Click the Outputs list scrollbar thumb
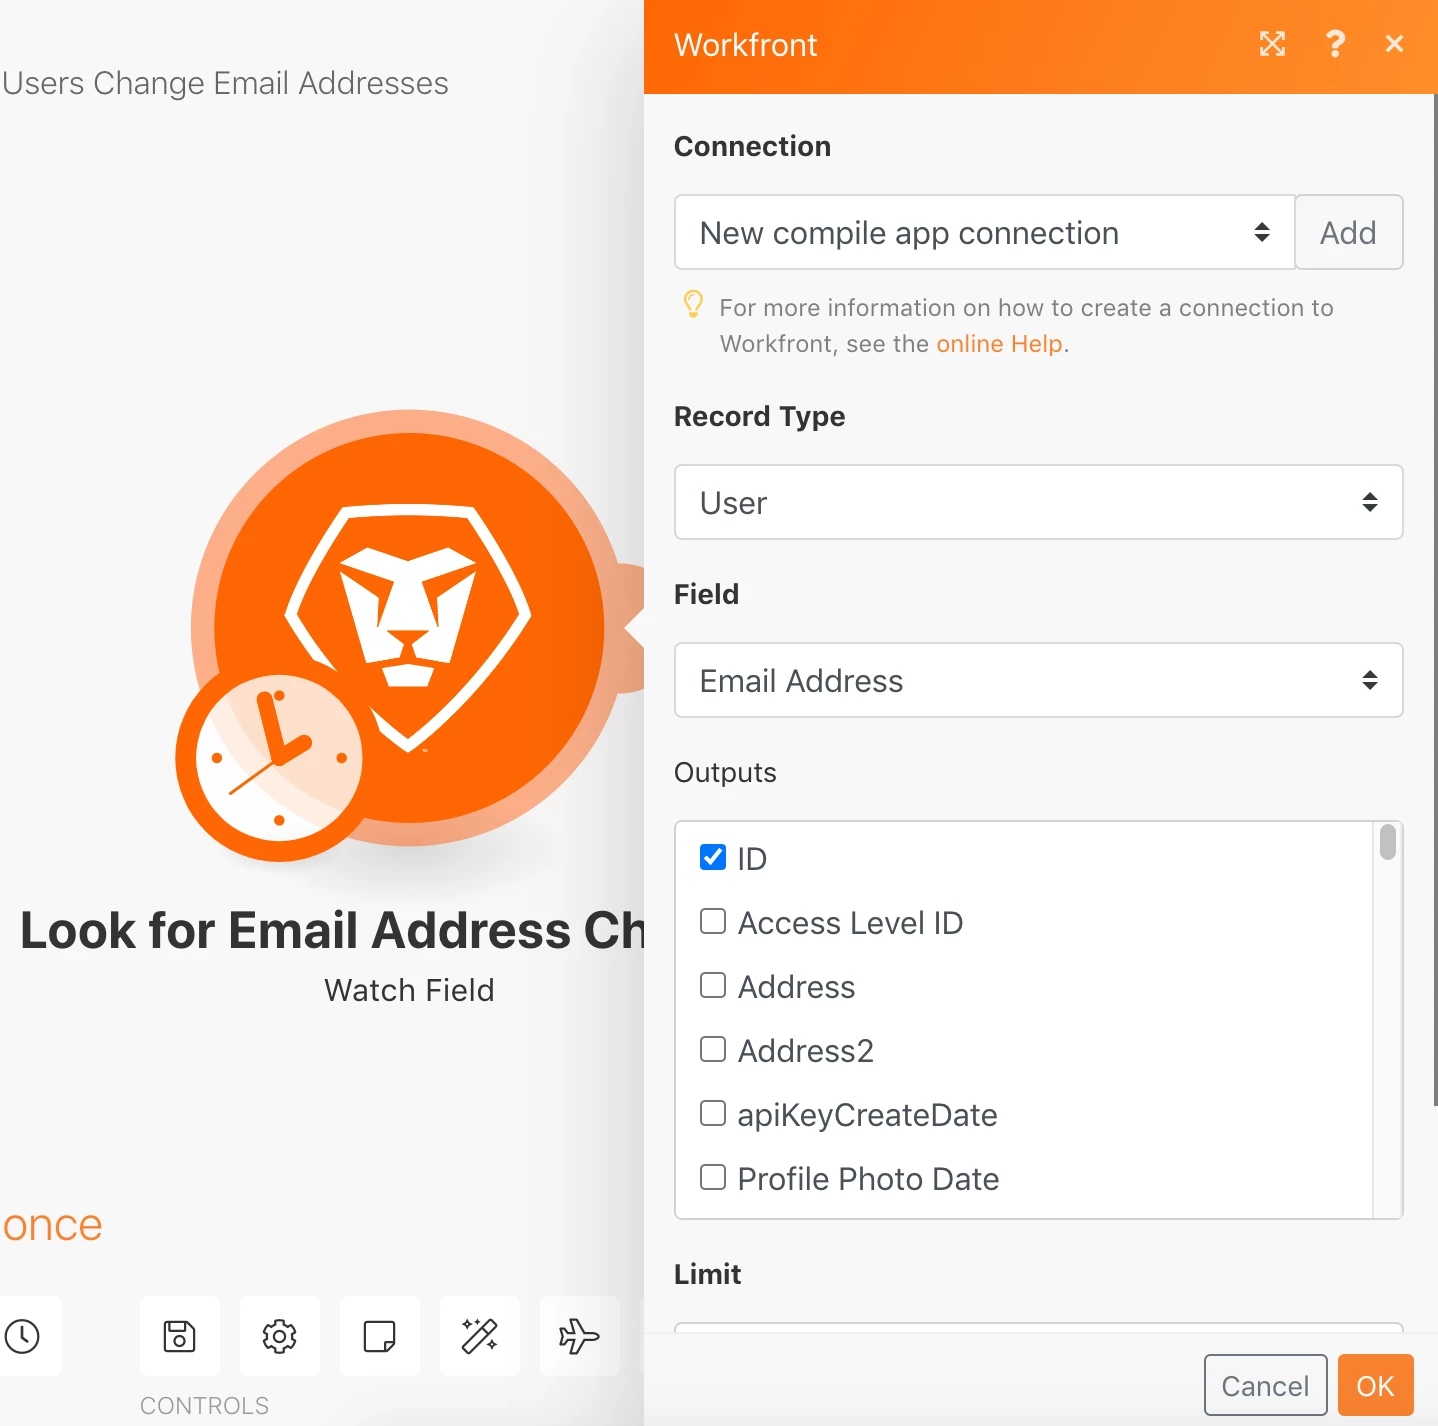Screen dimensions: 1438x1426 pos(1388,842)
